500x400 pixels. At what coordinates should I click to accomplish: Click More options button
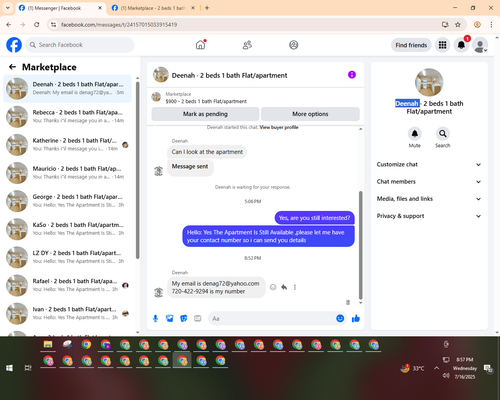(x=310, y=114)
